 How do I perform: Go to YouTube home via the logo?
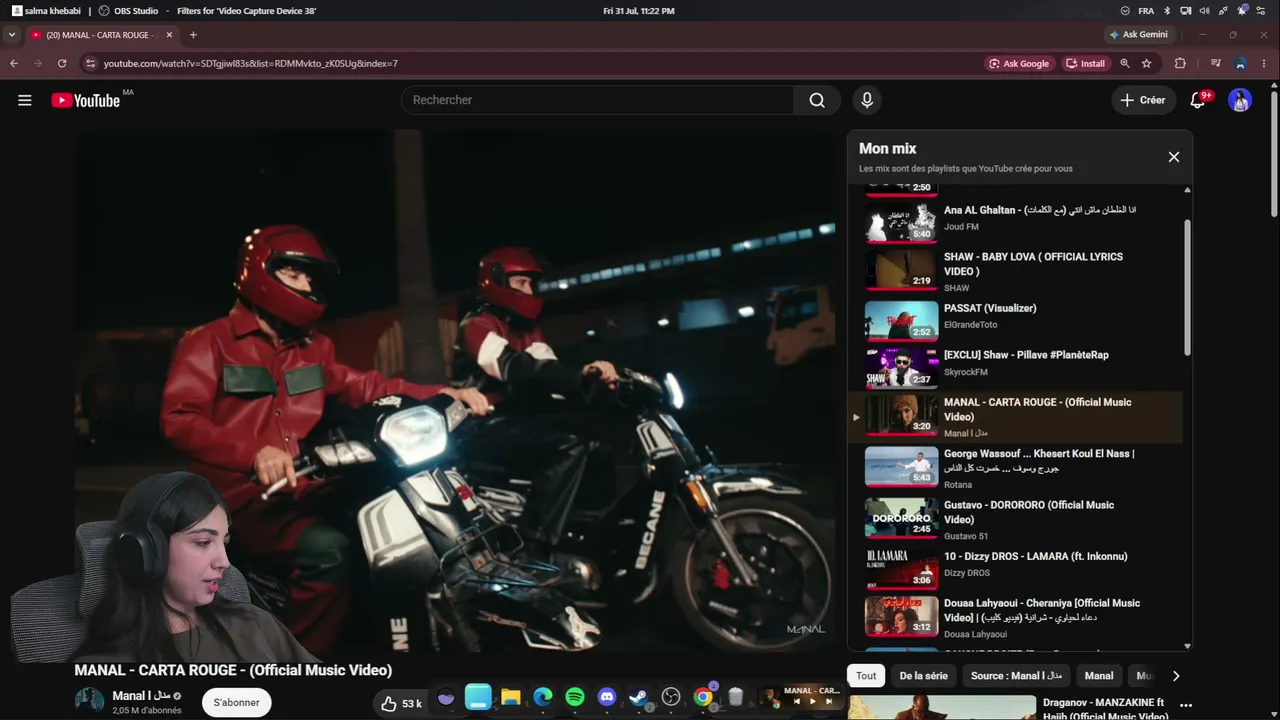[x=86, y=100]
